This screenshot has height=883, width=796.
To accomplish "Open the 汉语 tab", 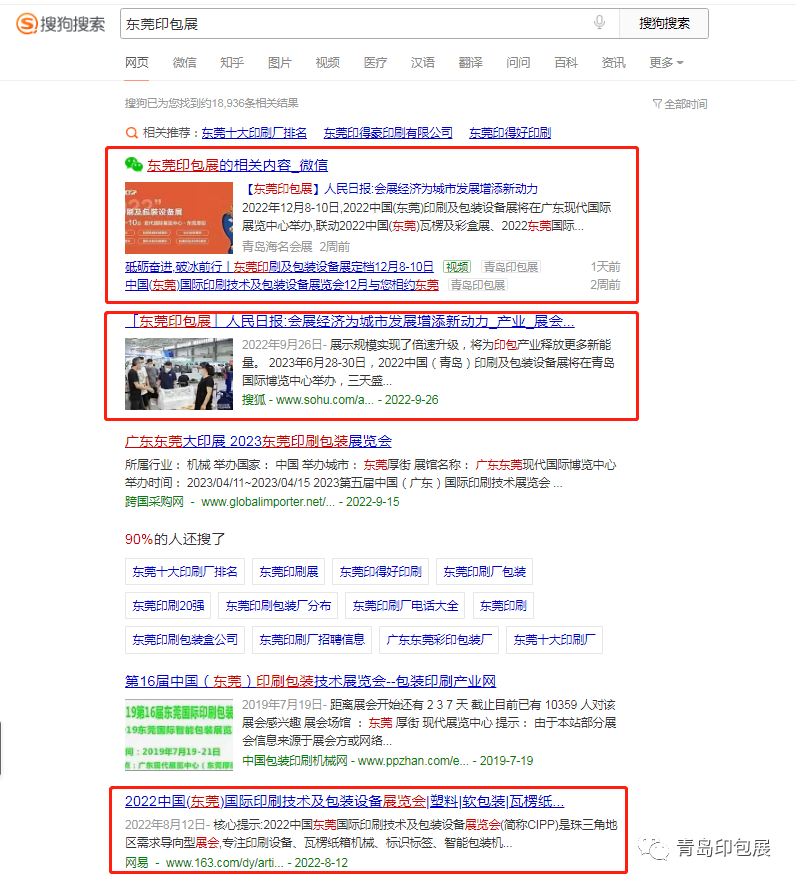I will tap(423, 63).
